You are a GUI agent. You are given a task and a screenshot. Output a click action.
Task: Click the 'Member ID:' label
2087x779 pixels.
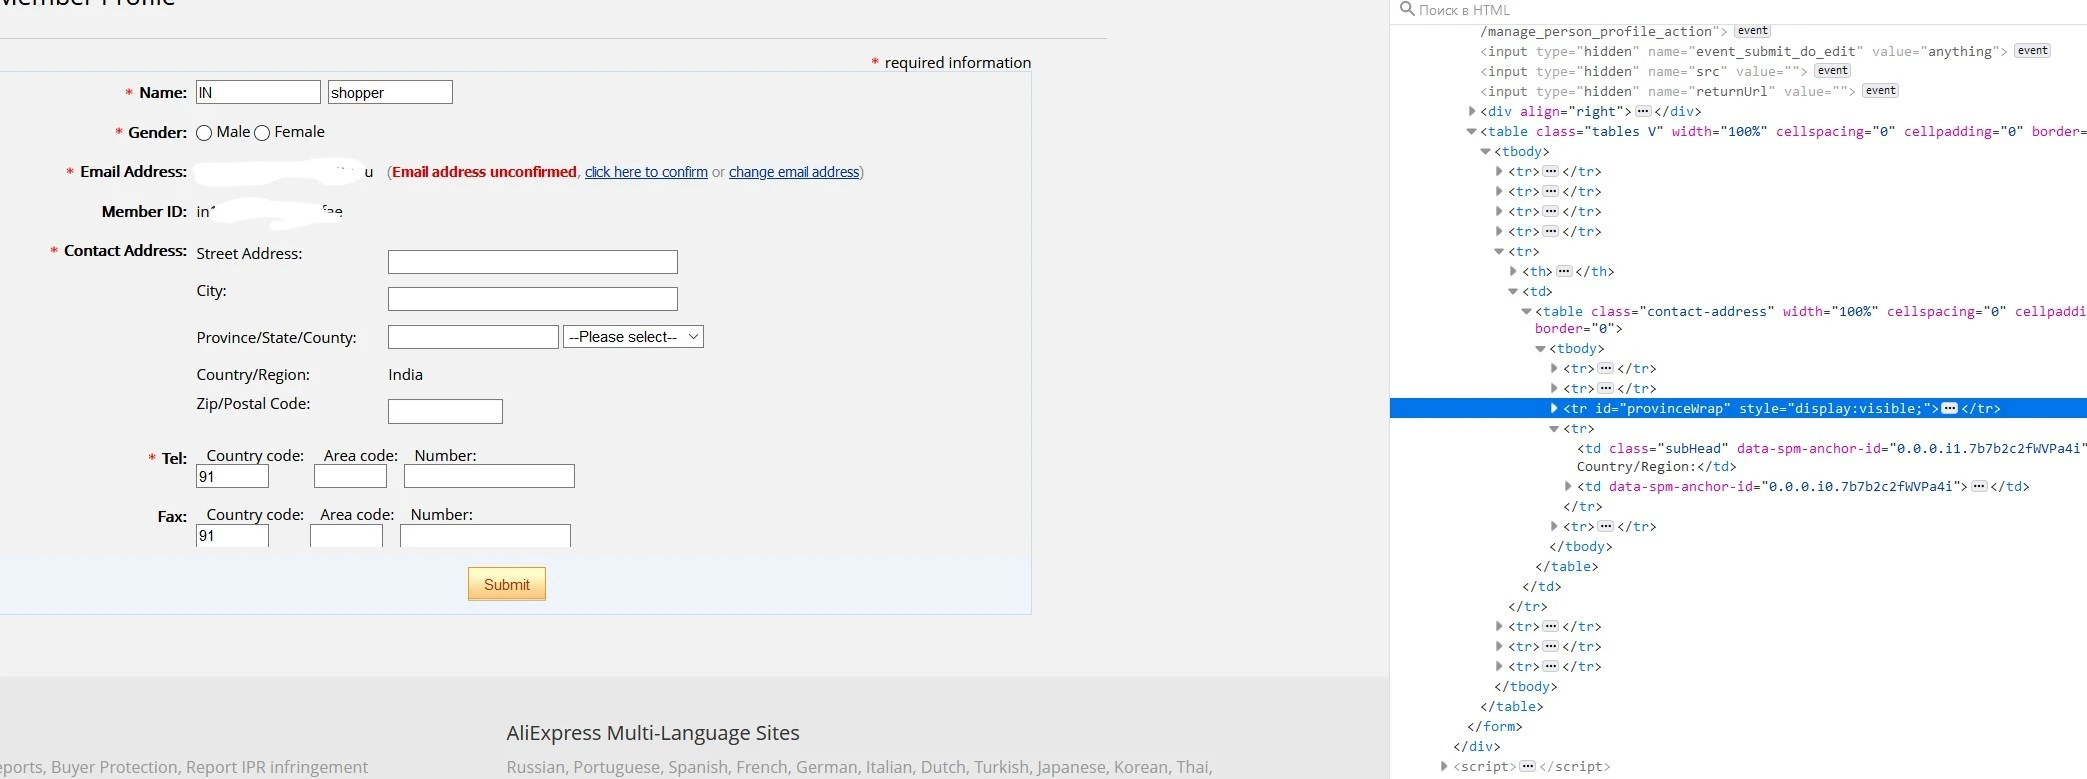[x=144, y=211]
